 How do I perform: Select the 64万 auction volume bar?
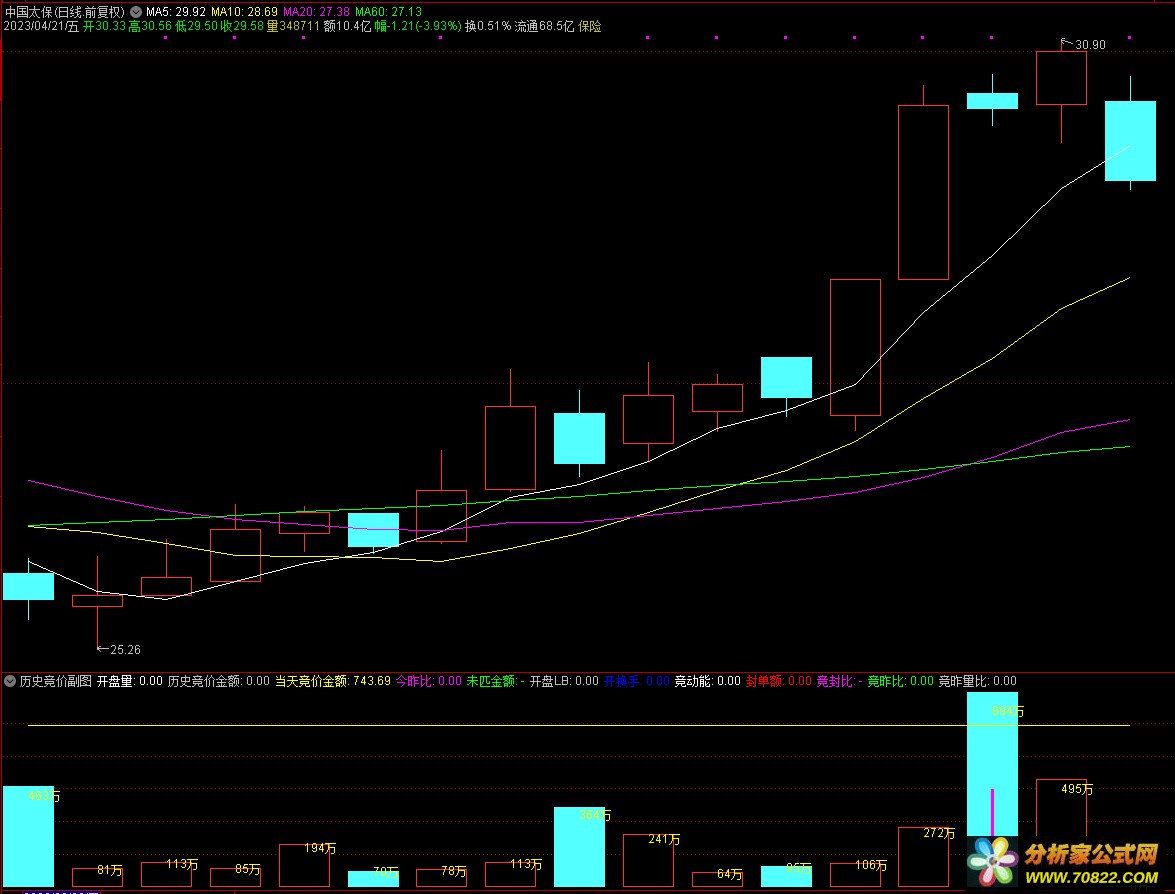[x=717, y=880]
